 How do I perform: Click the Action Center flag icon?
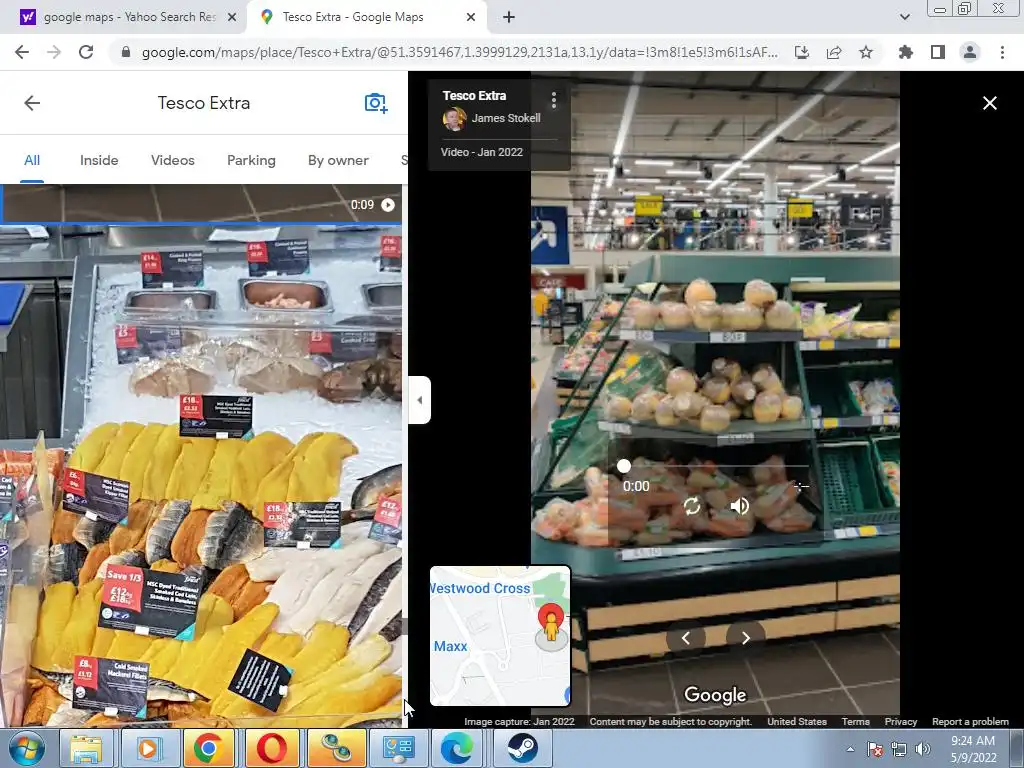coord(875,749)
